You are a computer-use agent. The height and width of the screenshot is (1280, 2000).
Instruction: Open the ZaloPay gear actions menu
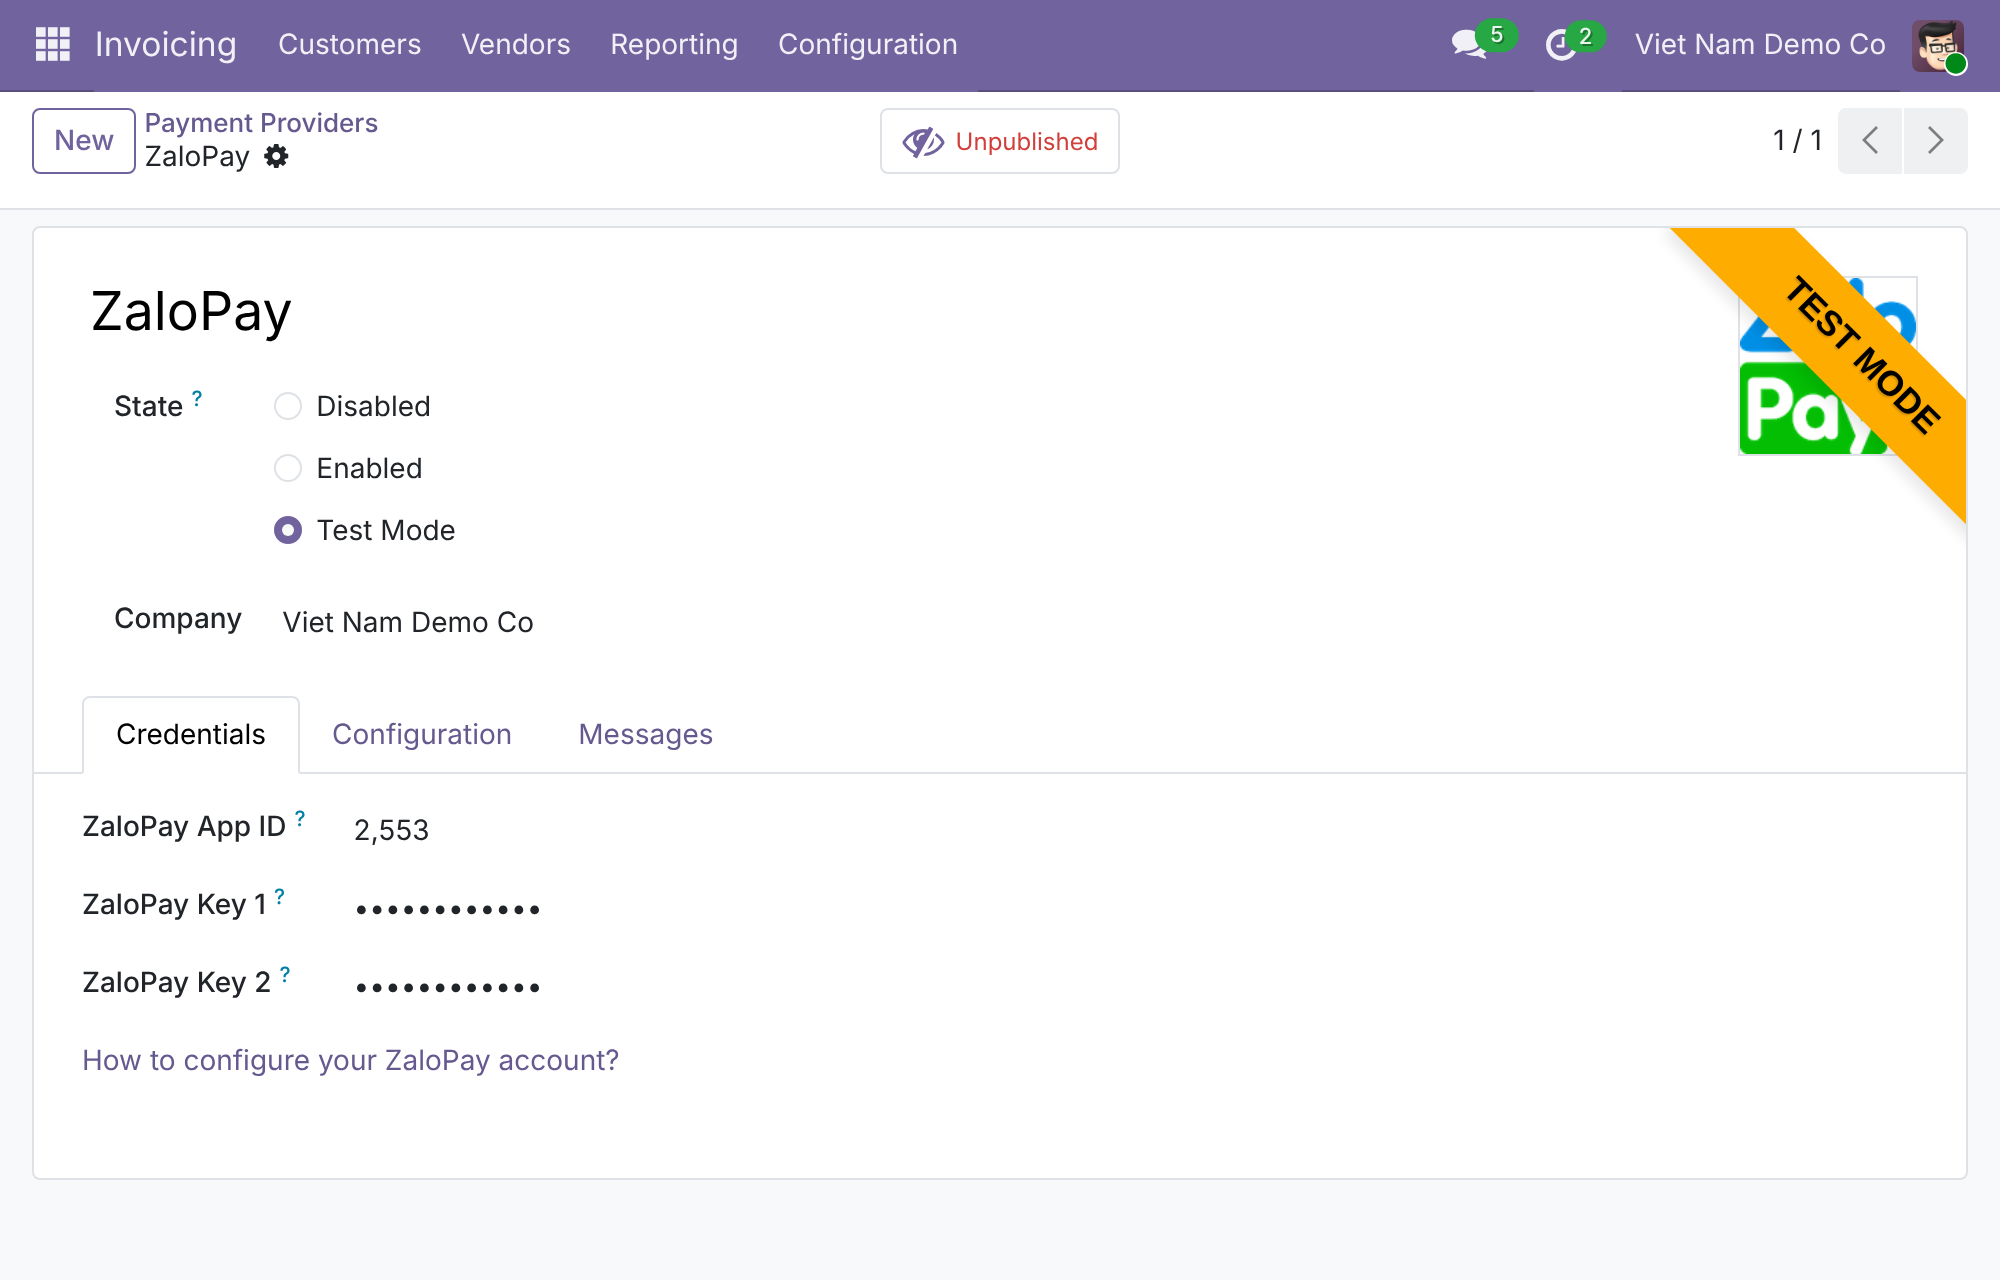coord(276,157)
